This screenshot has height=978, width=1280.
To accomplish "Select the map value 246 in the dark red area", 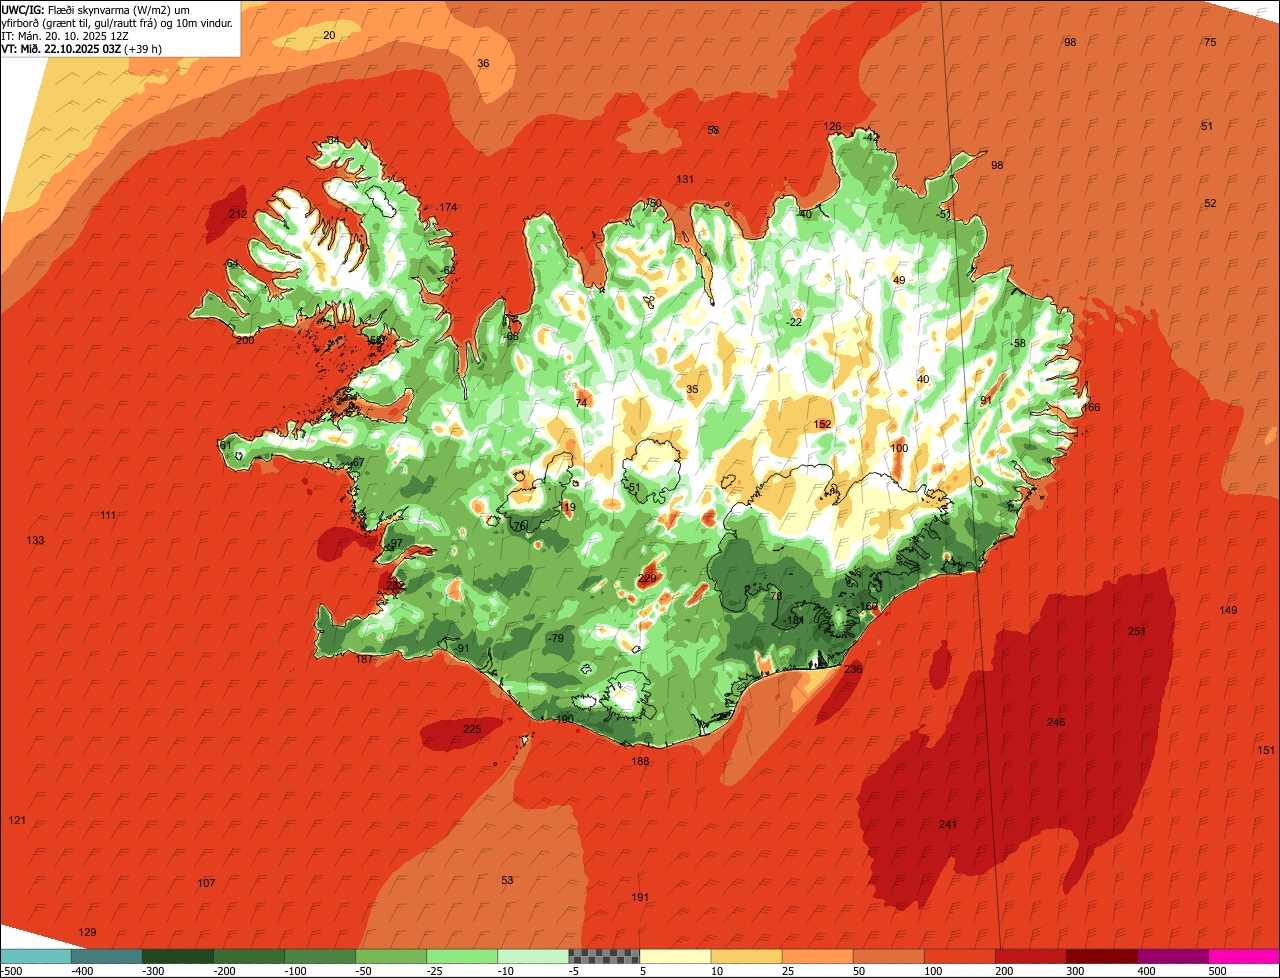I will click(x=1056, y=722).
